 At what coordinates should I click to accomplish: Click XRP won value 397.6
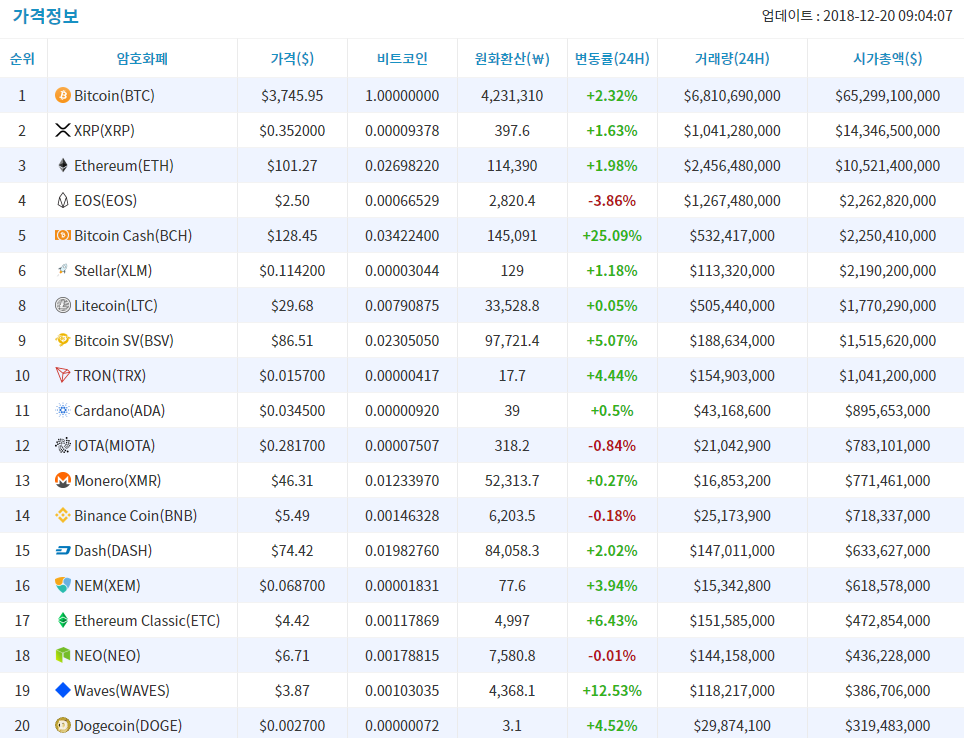(512, 131)
